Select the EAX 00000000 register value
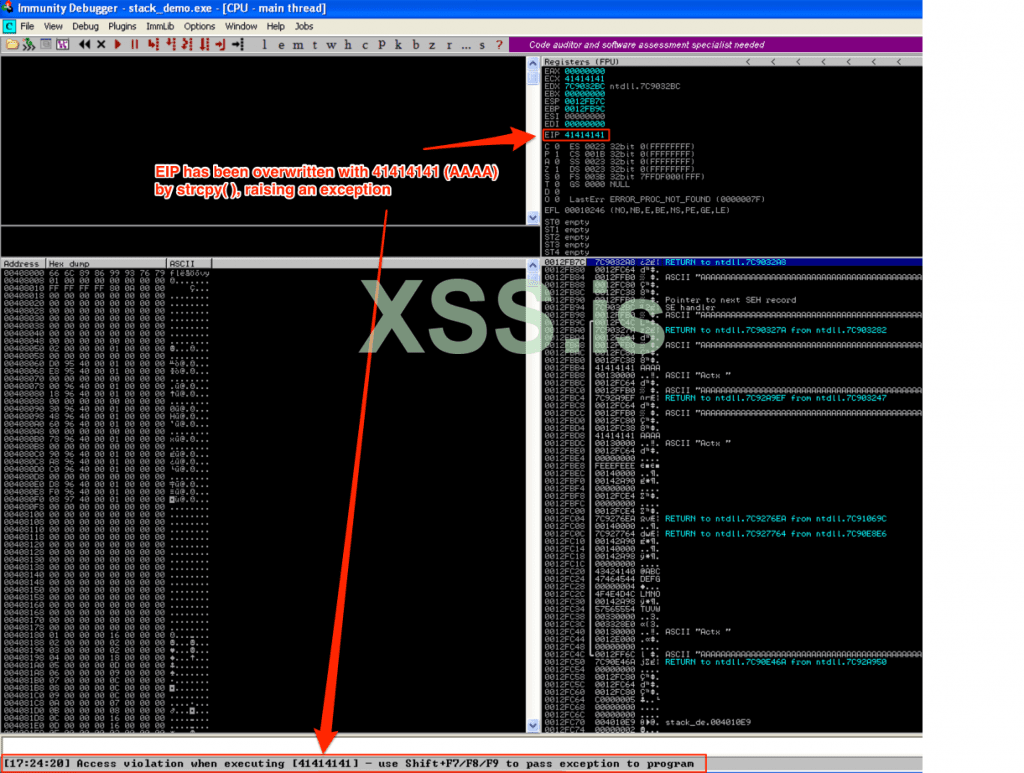Viewport: 1024px width, 773px height. [x=584, y=71]
